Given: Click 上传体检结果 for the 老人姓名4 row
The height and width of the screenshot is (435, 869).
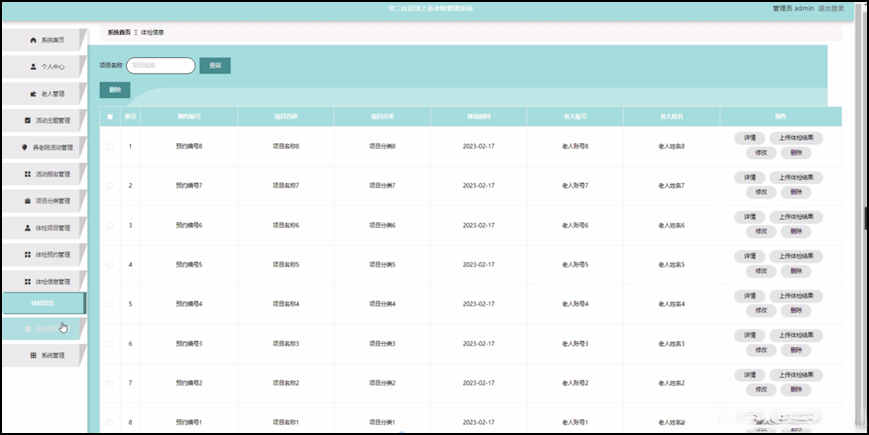Looking at the screenshot, I should pyautogui.click(x=796, y=296).
